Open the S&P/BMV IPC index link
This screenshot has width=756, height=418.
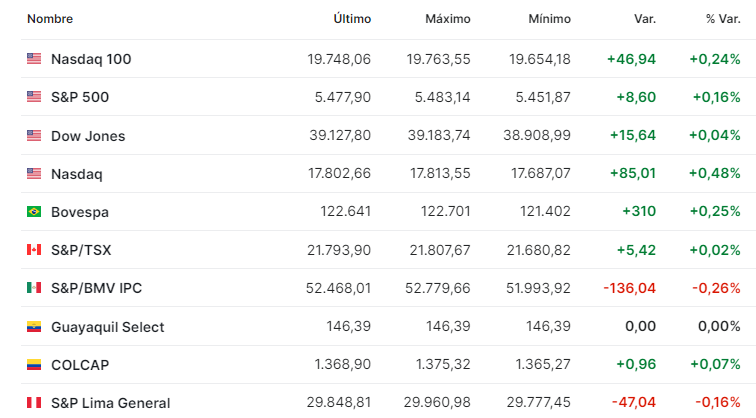(96, 288)
